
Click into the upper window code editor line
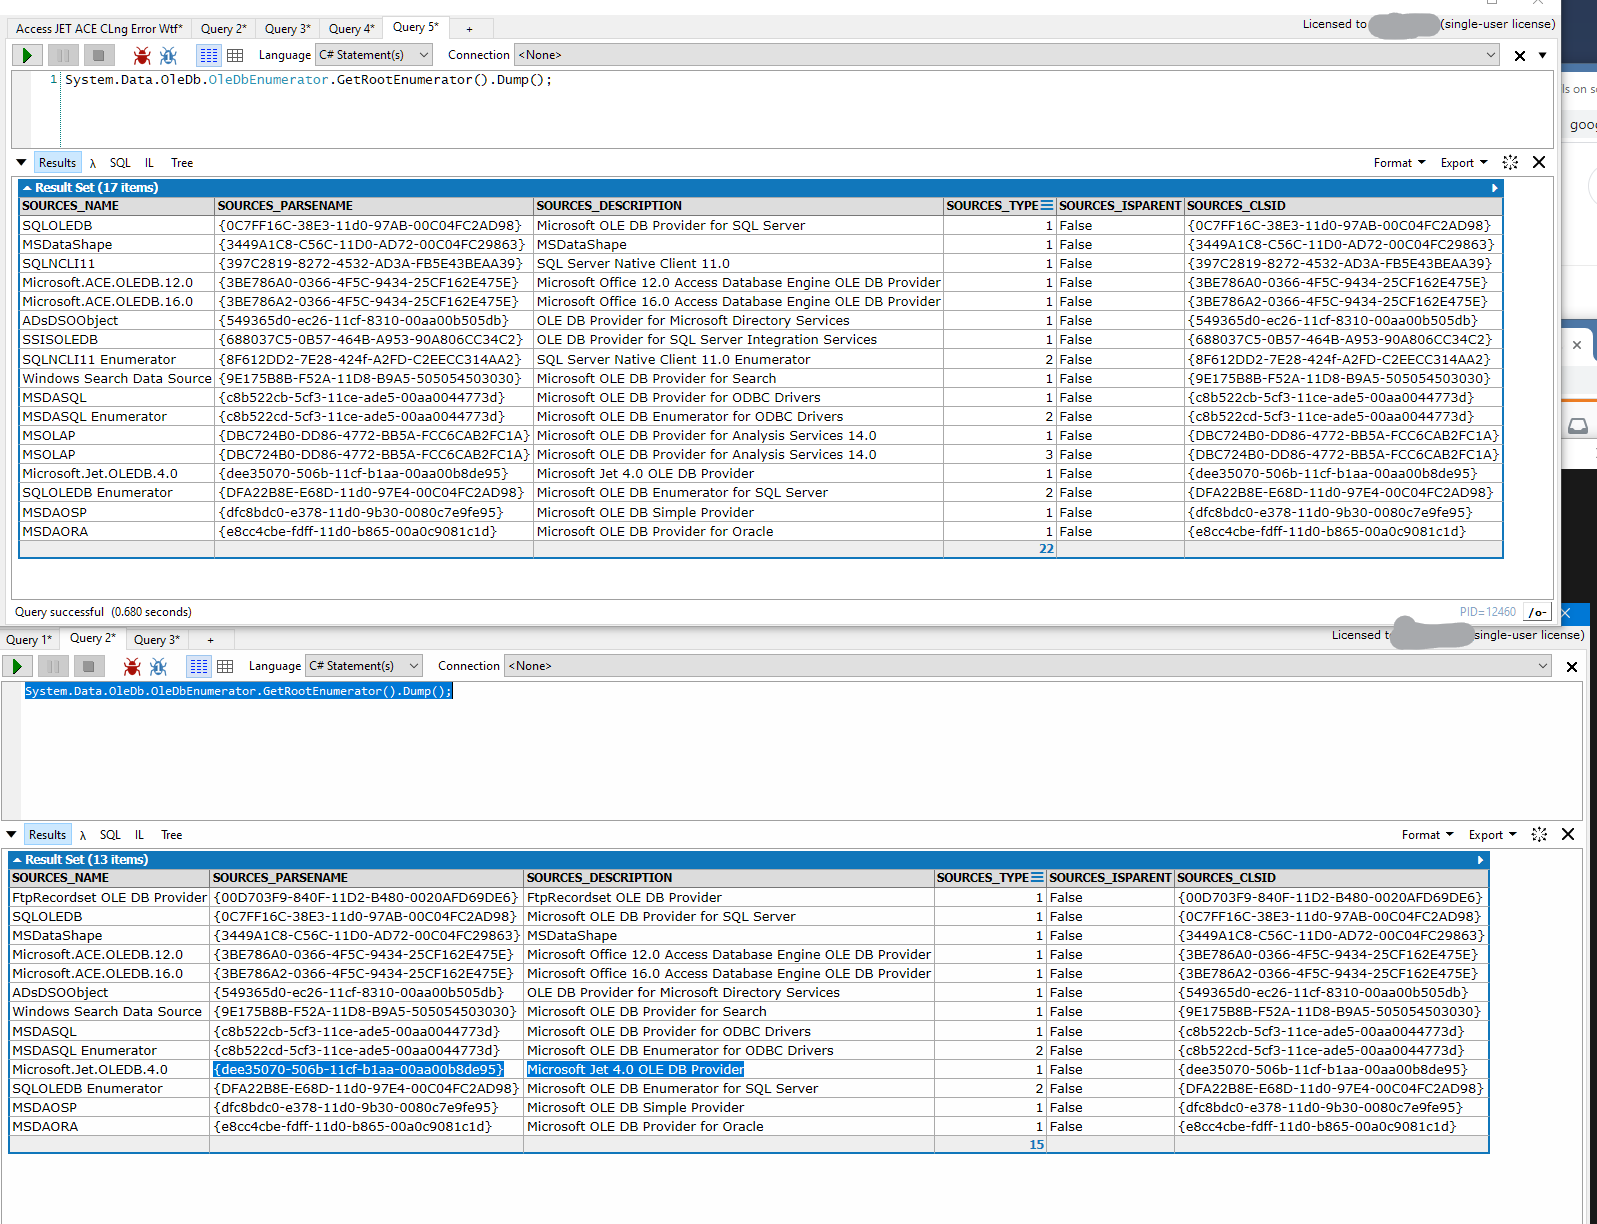308,80
